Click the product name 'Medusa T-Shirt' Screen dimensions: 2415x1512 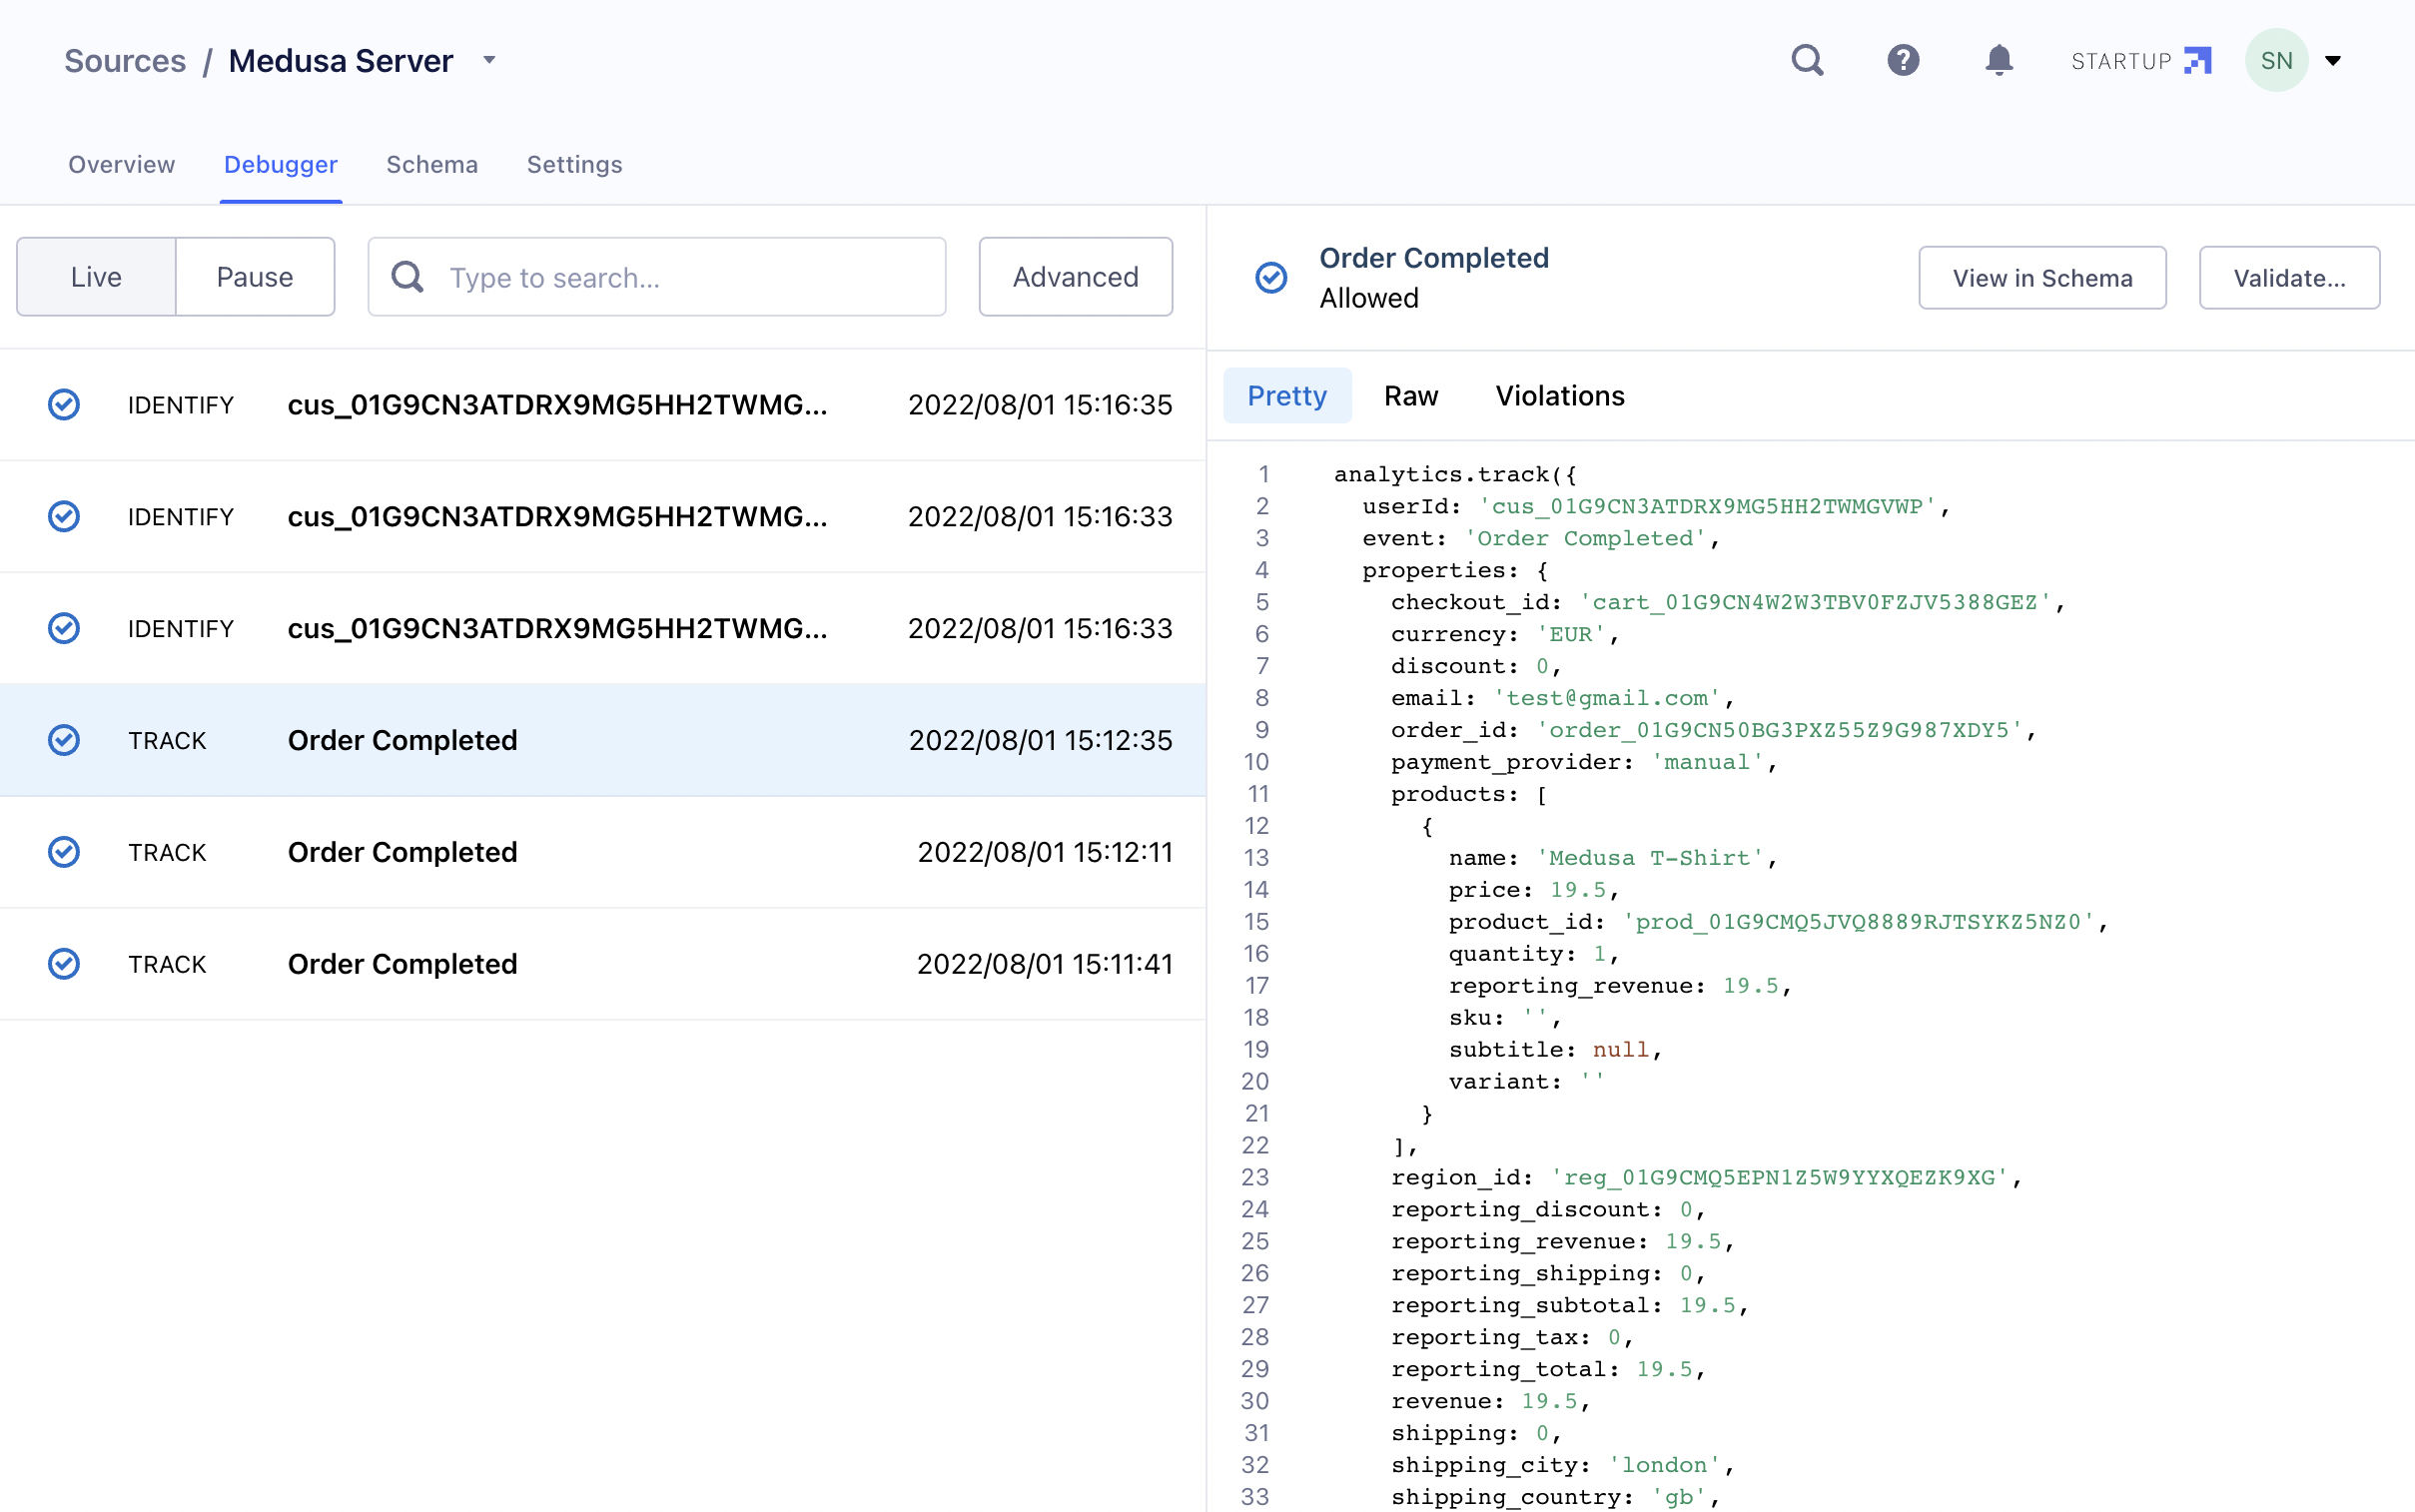(x=1650, y=859)
